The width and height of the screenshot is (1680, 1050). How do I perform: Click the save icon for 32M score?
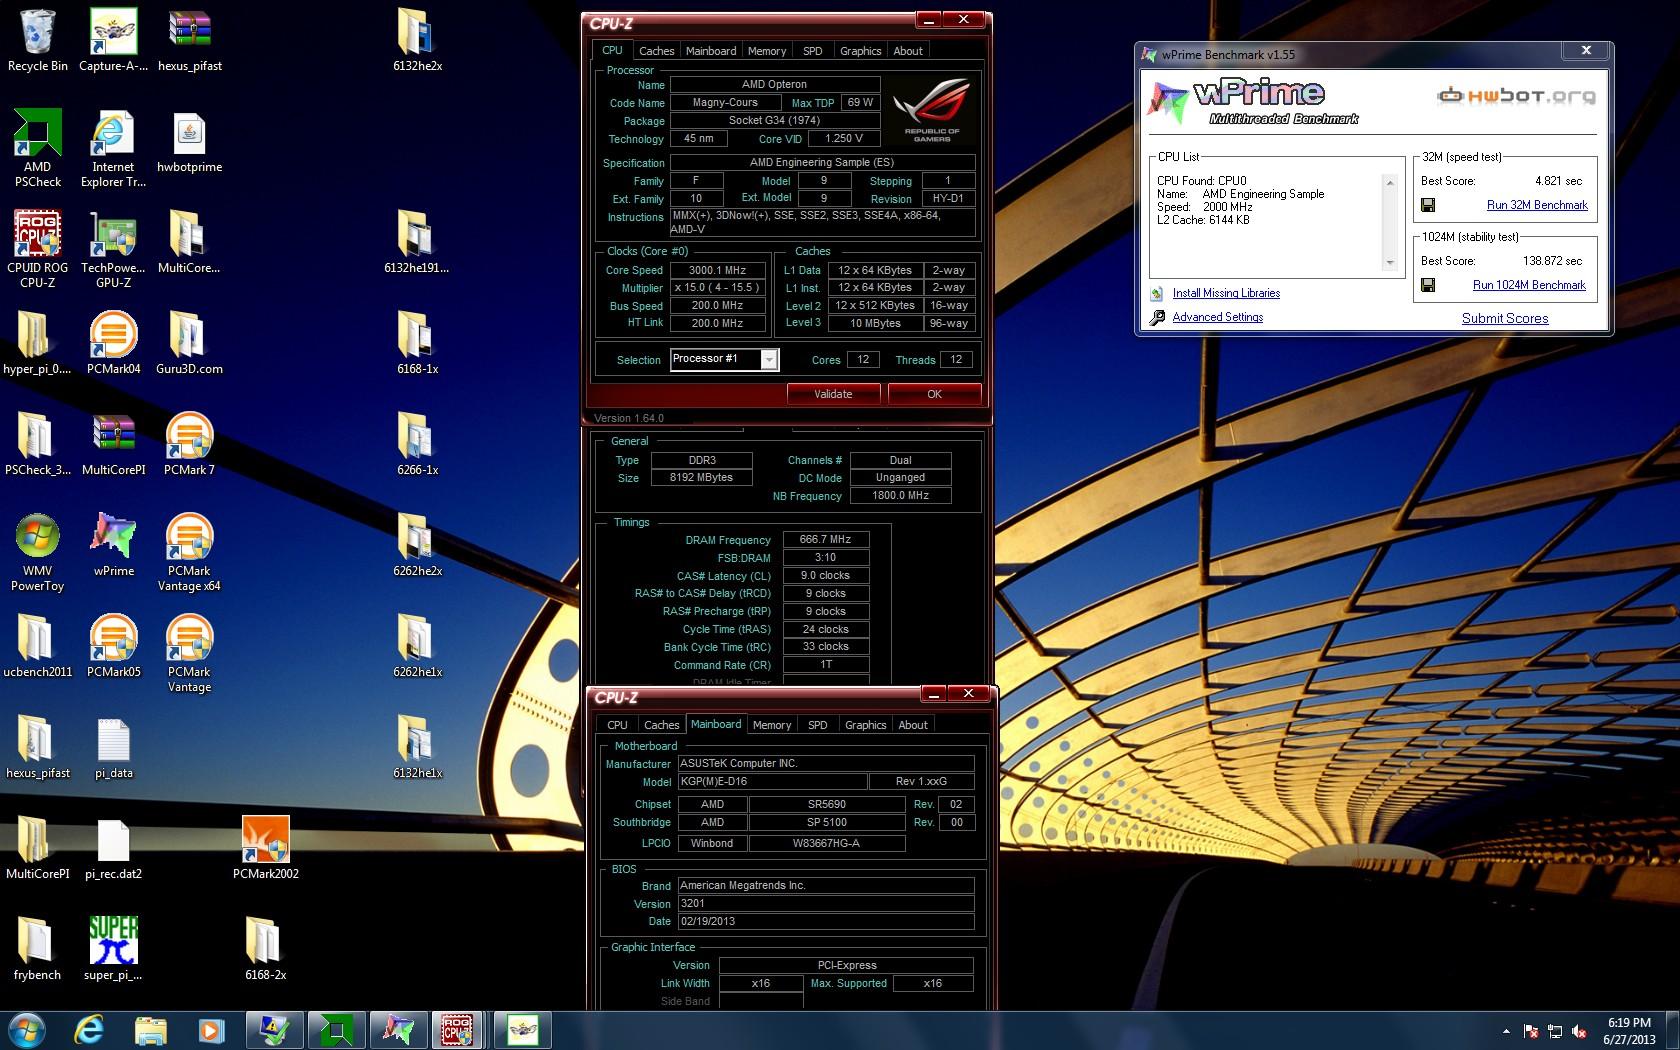pos(1428,205)
